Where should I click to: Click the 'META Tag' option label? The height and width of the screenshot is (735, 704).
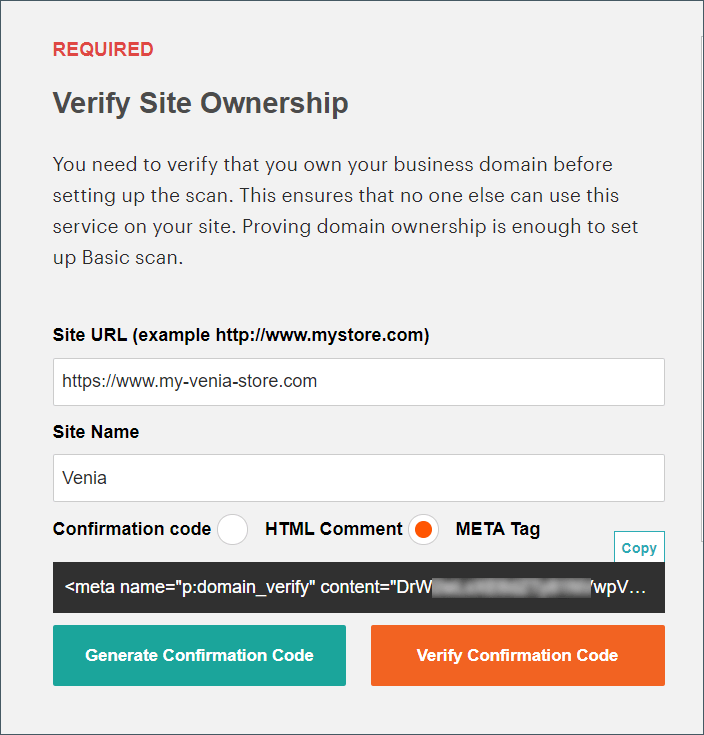point(497,529)
